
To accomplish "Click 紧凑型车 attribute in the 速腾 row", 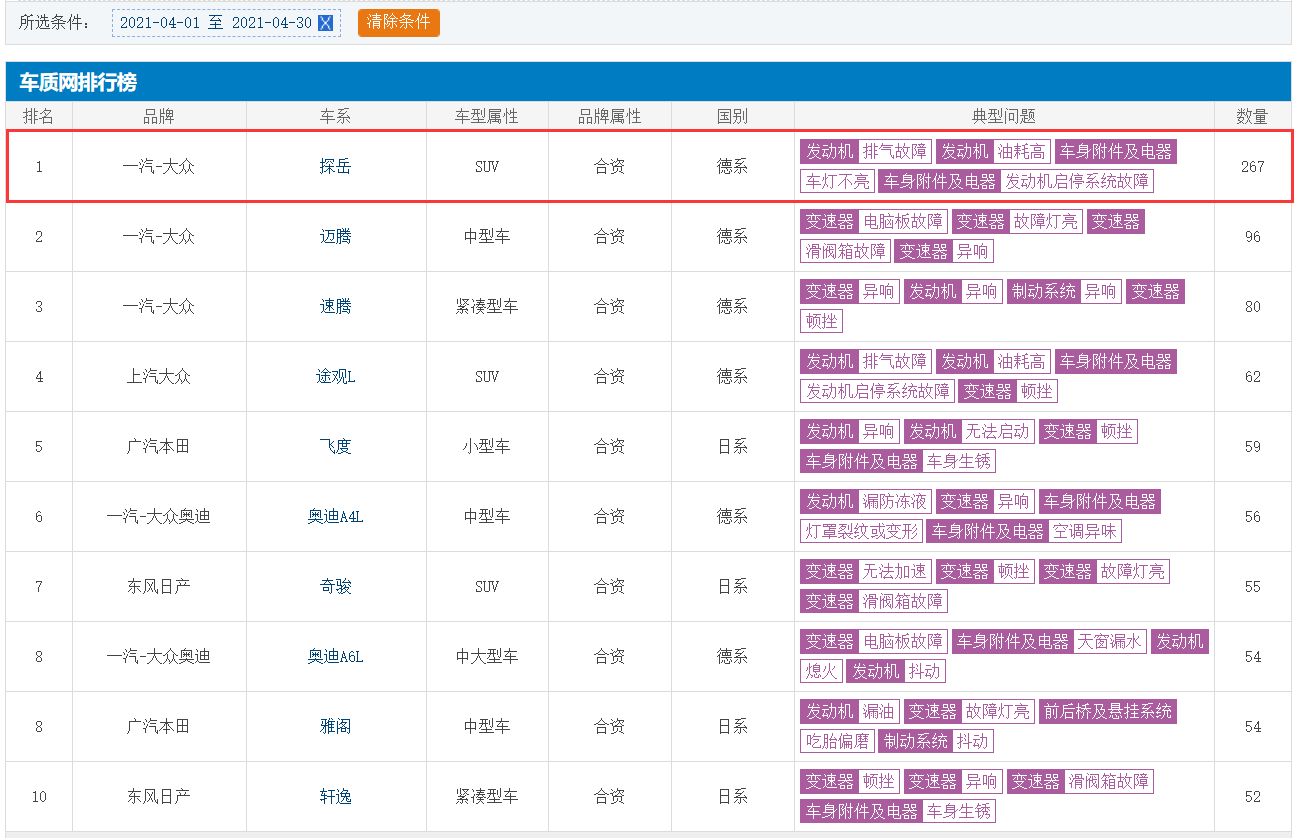I will coord(487,307).
